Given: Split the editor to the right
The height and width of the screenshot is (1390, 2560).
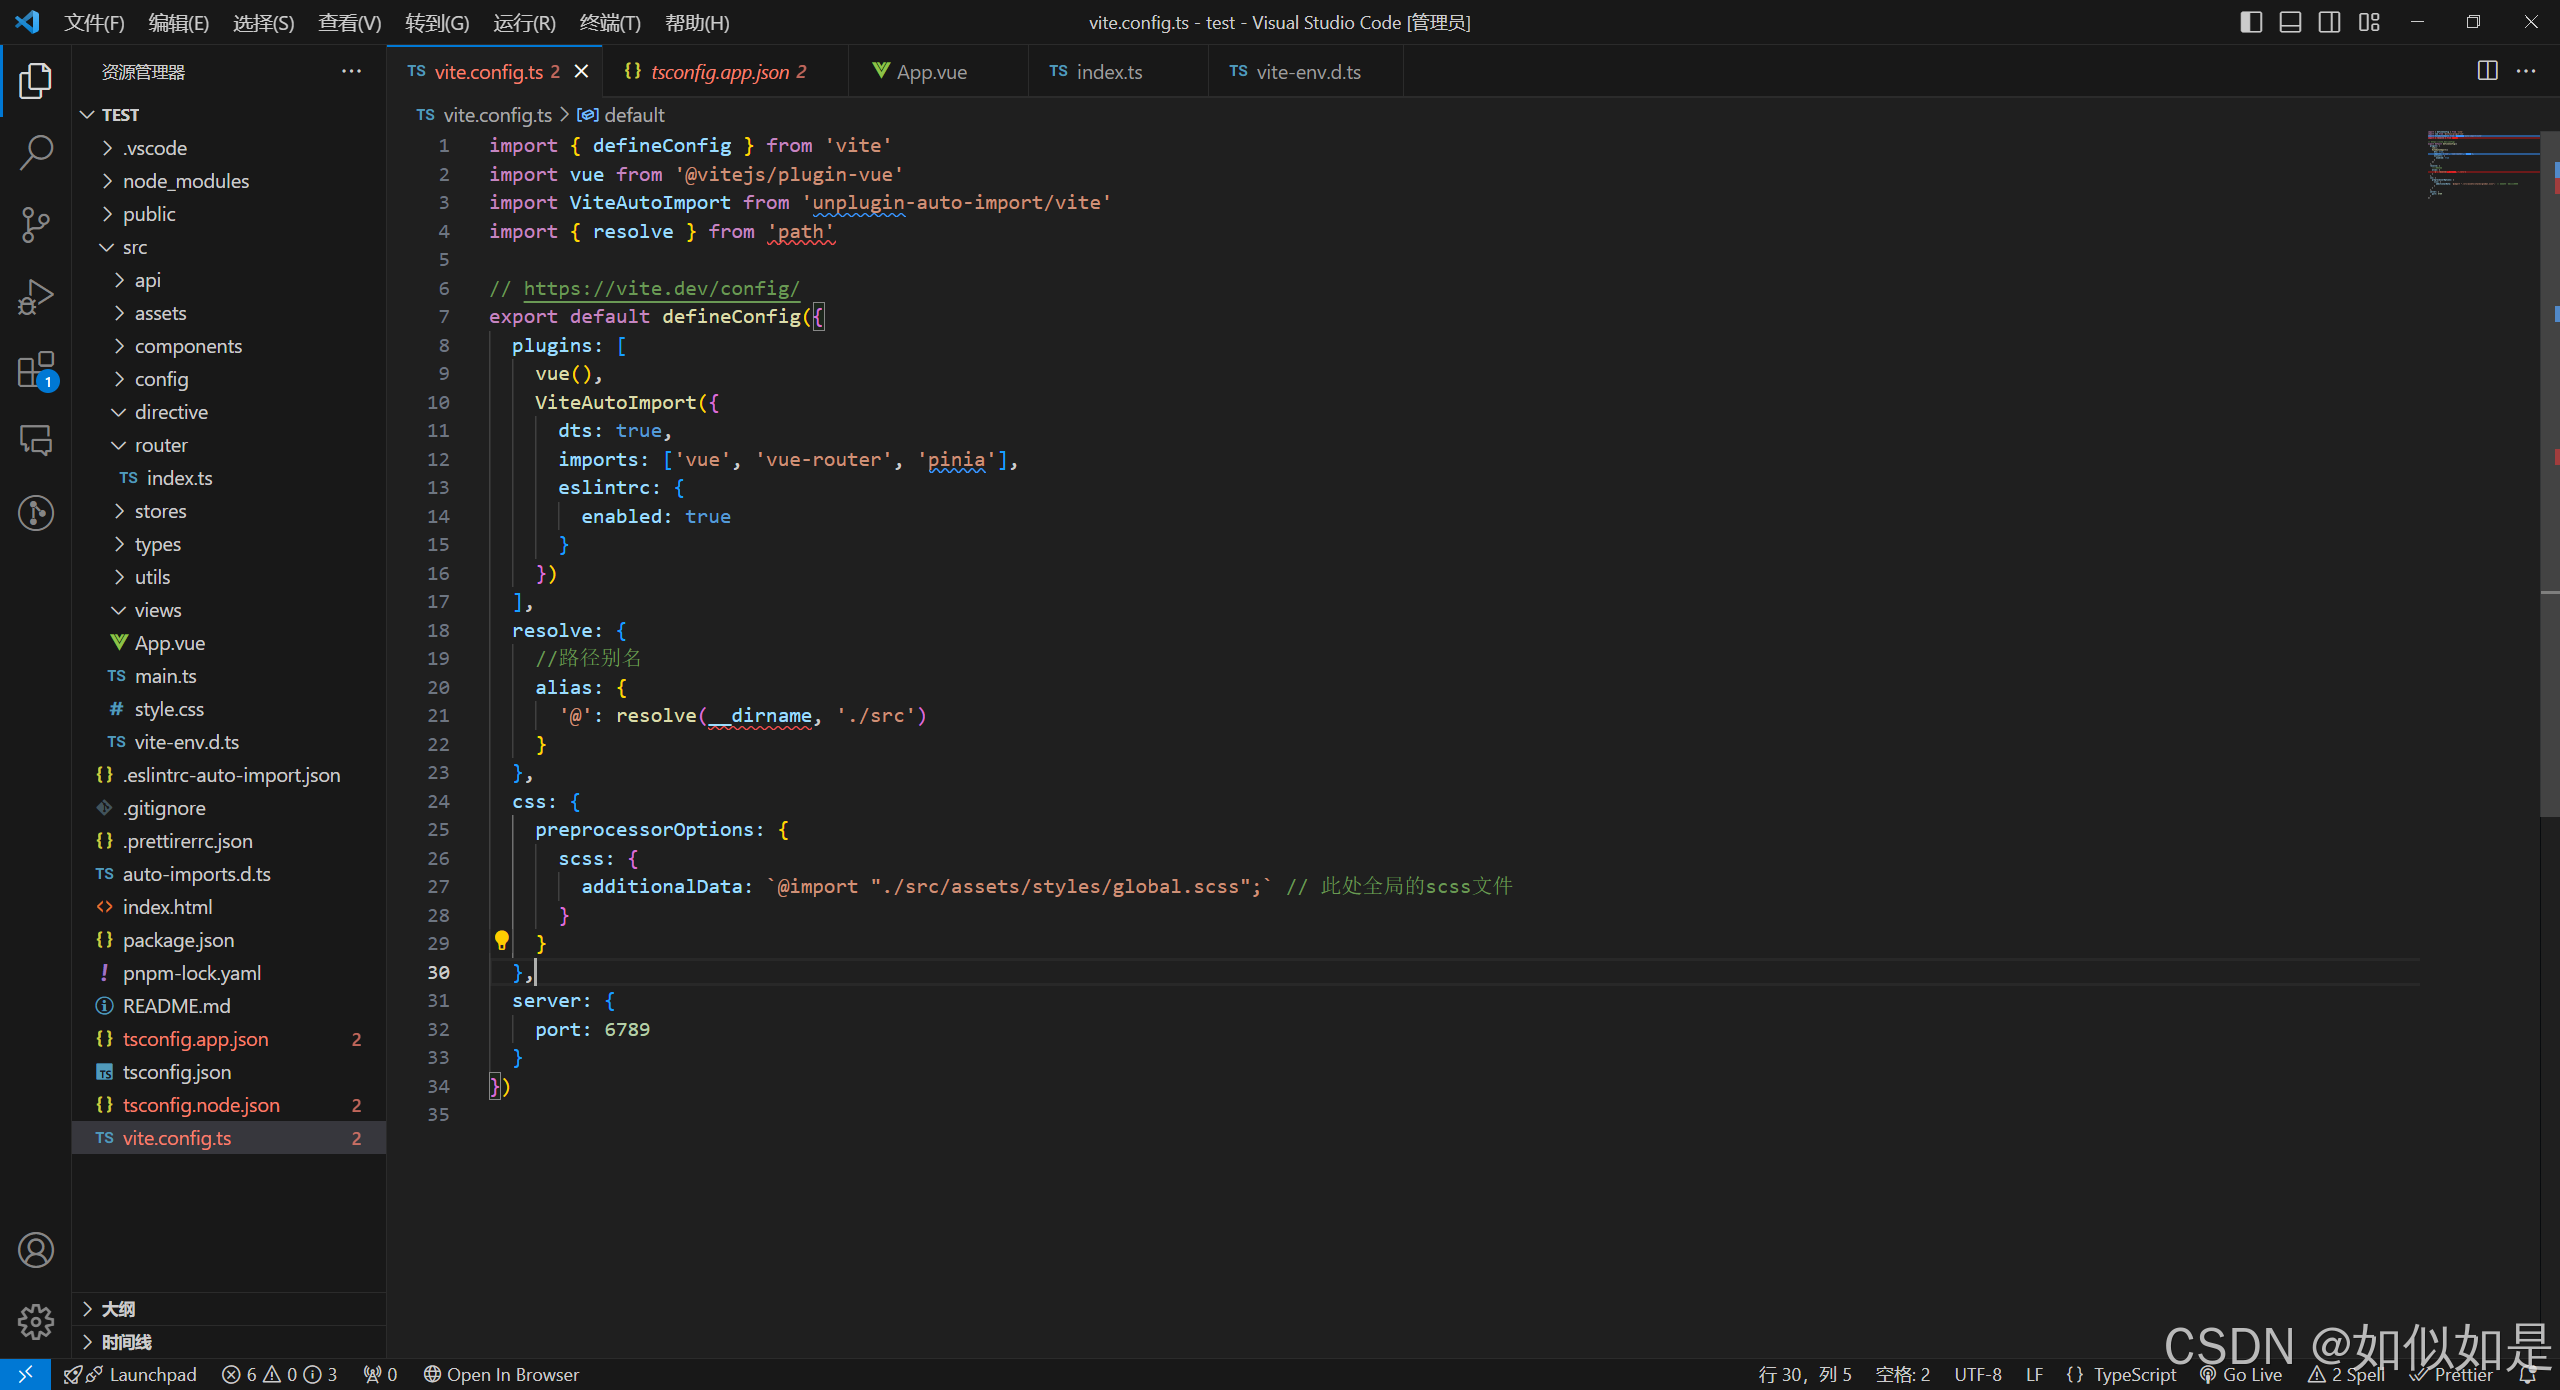Looking at the screenshot, I should tap(2487, 71).
